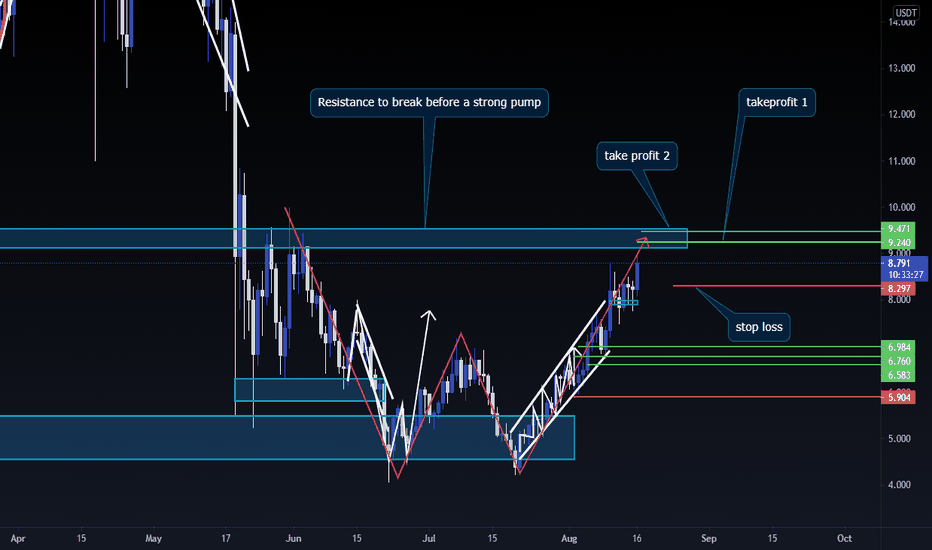Click the Sep date on time axis
Screen dimensions: 932x550
coord(709,539)
